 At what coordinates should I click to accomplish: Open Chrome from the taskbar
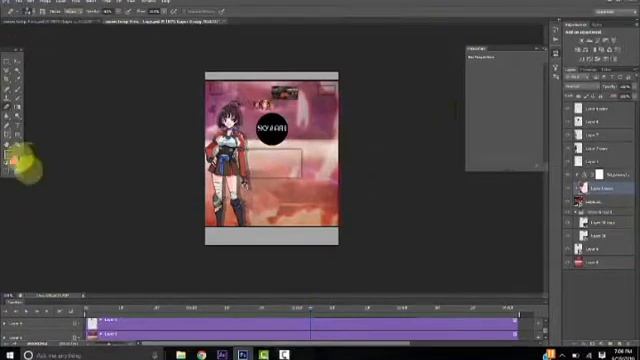[202, 355]
